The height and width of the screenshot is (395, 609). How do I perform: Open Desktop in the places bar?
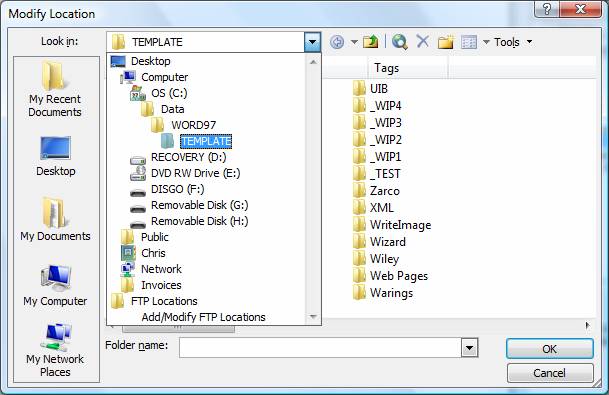56,157
